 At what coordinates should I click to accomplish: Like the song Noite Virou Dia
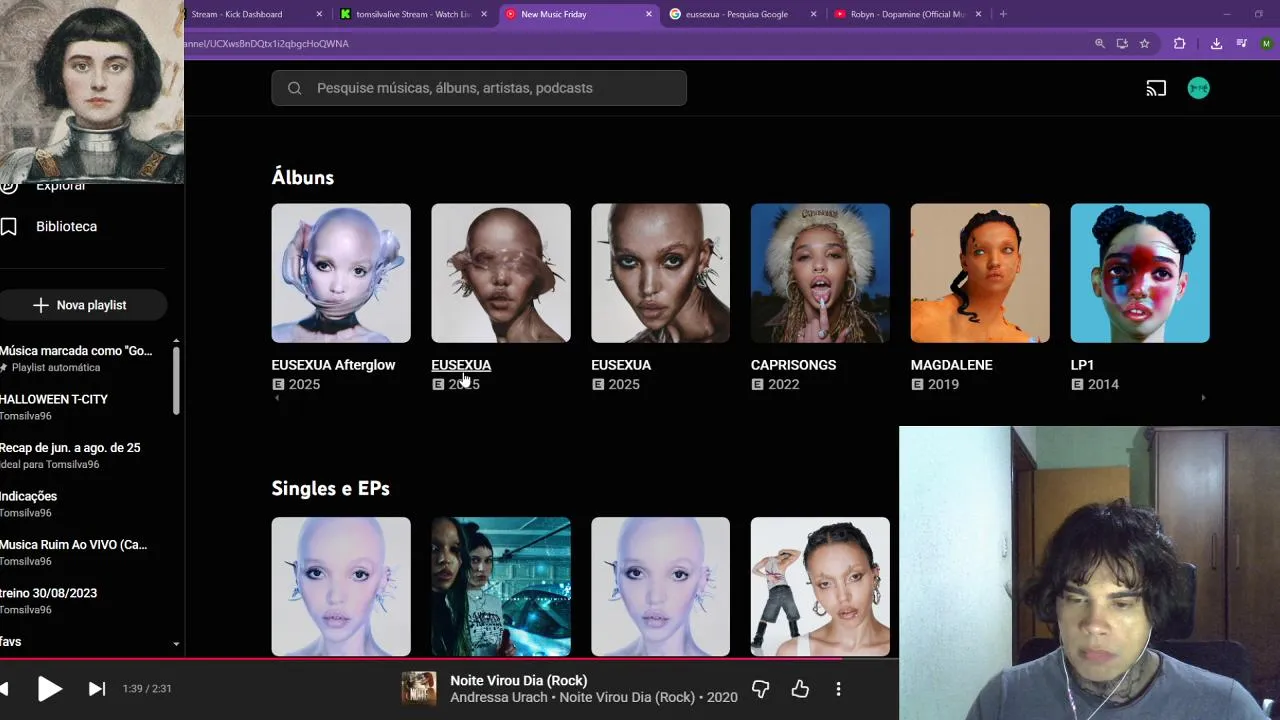(800, 688)
